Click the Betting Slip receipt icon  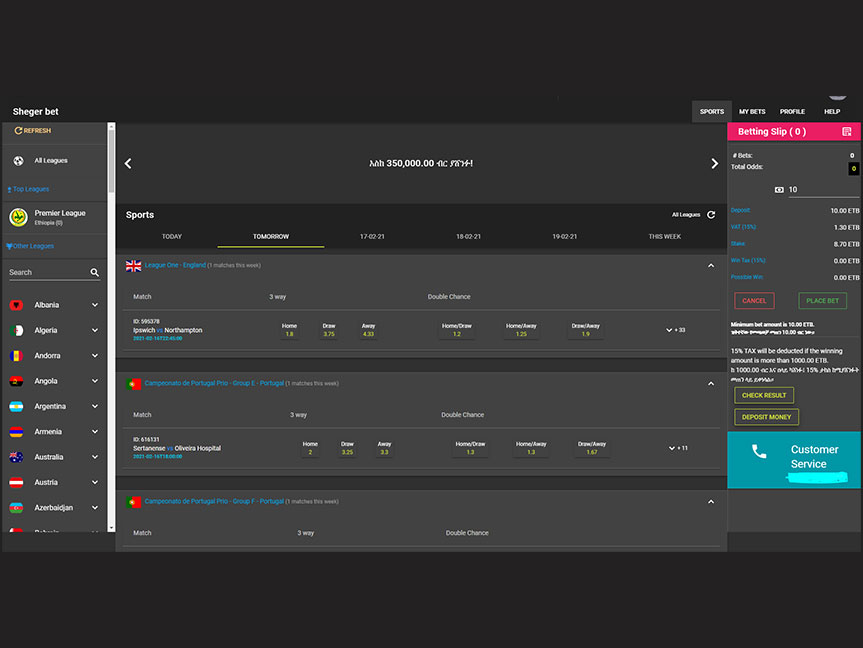click(x=846, y=132)
